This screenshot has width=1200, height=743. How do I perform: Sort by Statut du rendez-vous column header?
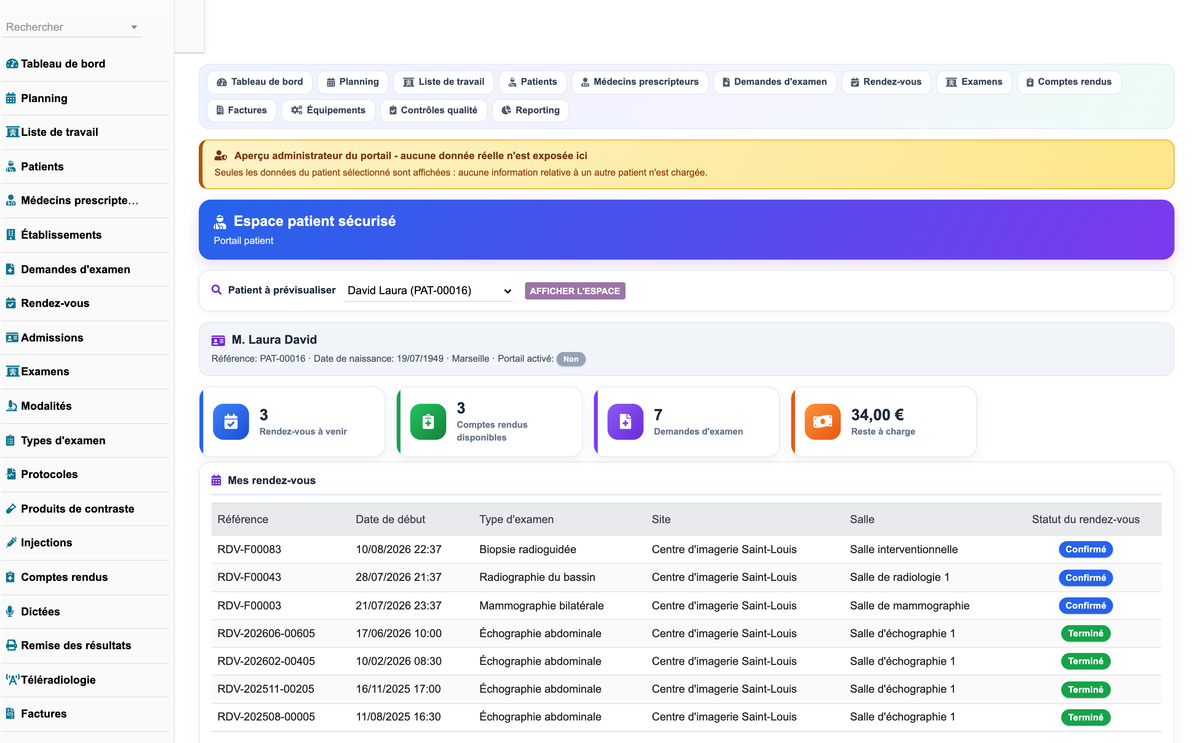click(x=1086, y=519)
